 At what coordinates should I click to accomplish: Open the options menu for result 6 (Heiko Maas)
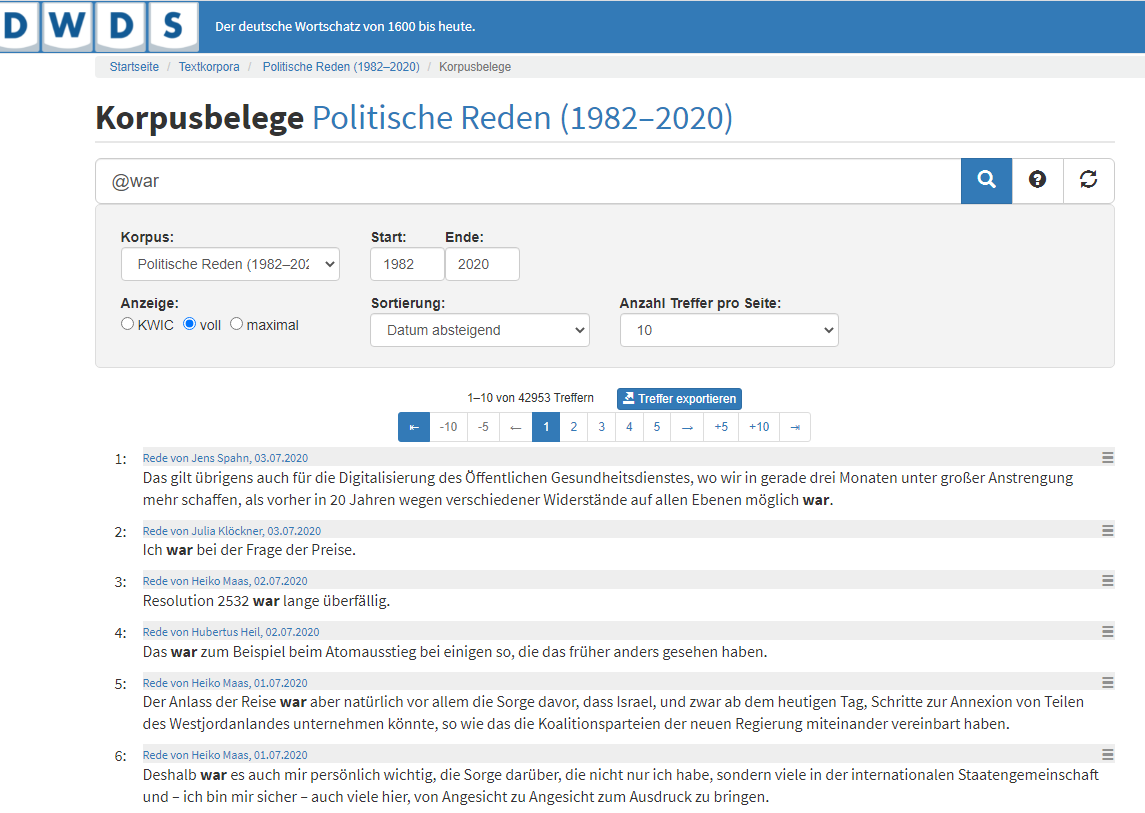[x=1107, y=755]
